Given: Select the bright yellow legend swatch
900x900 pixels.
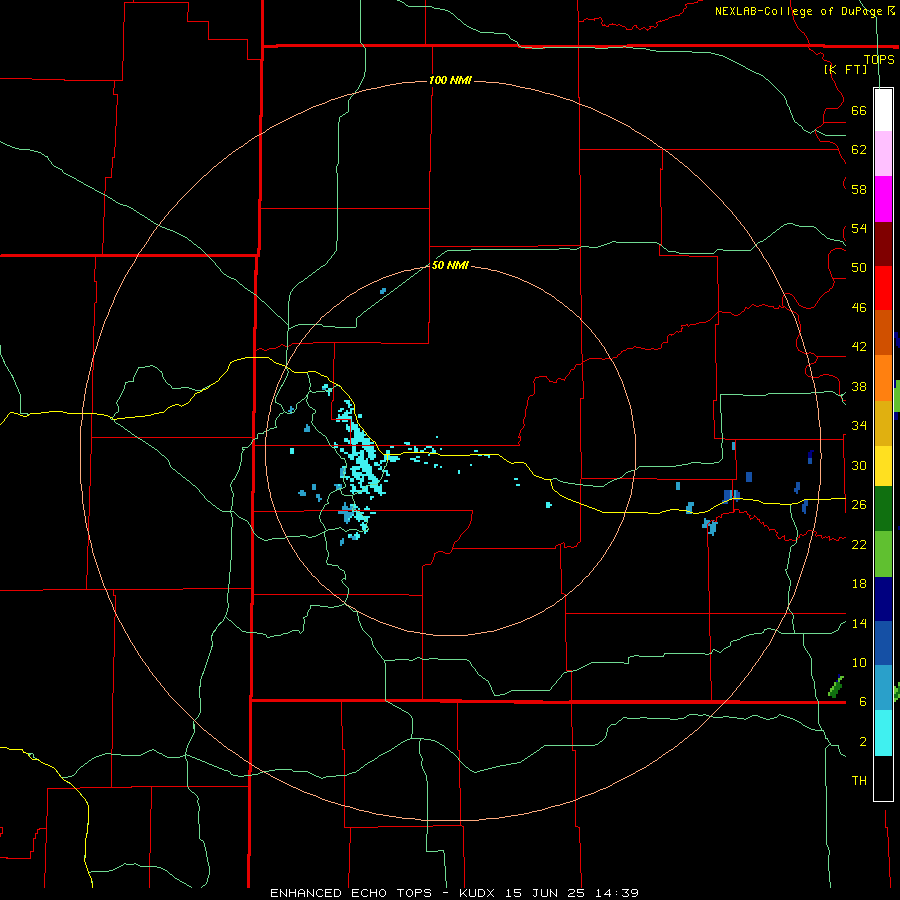Looking at the screenshot, I should [883, 466].
